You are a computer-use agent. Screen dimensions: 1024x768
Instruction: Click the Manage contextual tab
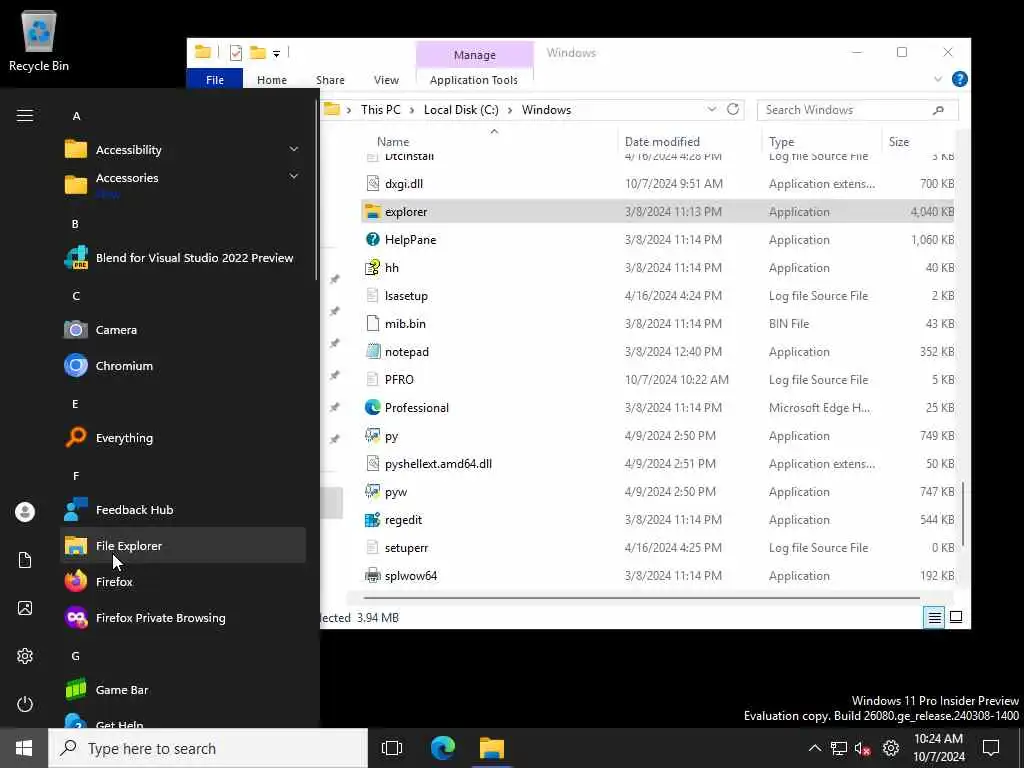coord(475,55)
